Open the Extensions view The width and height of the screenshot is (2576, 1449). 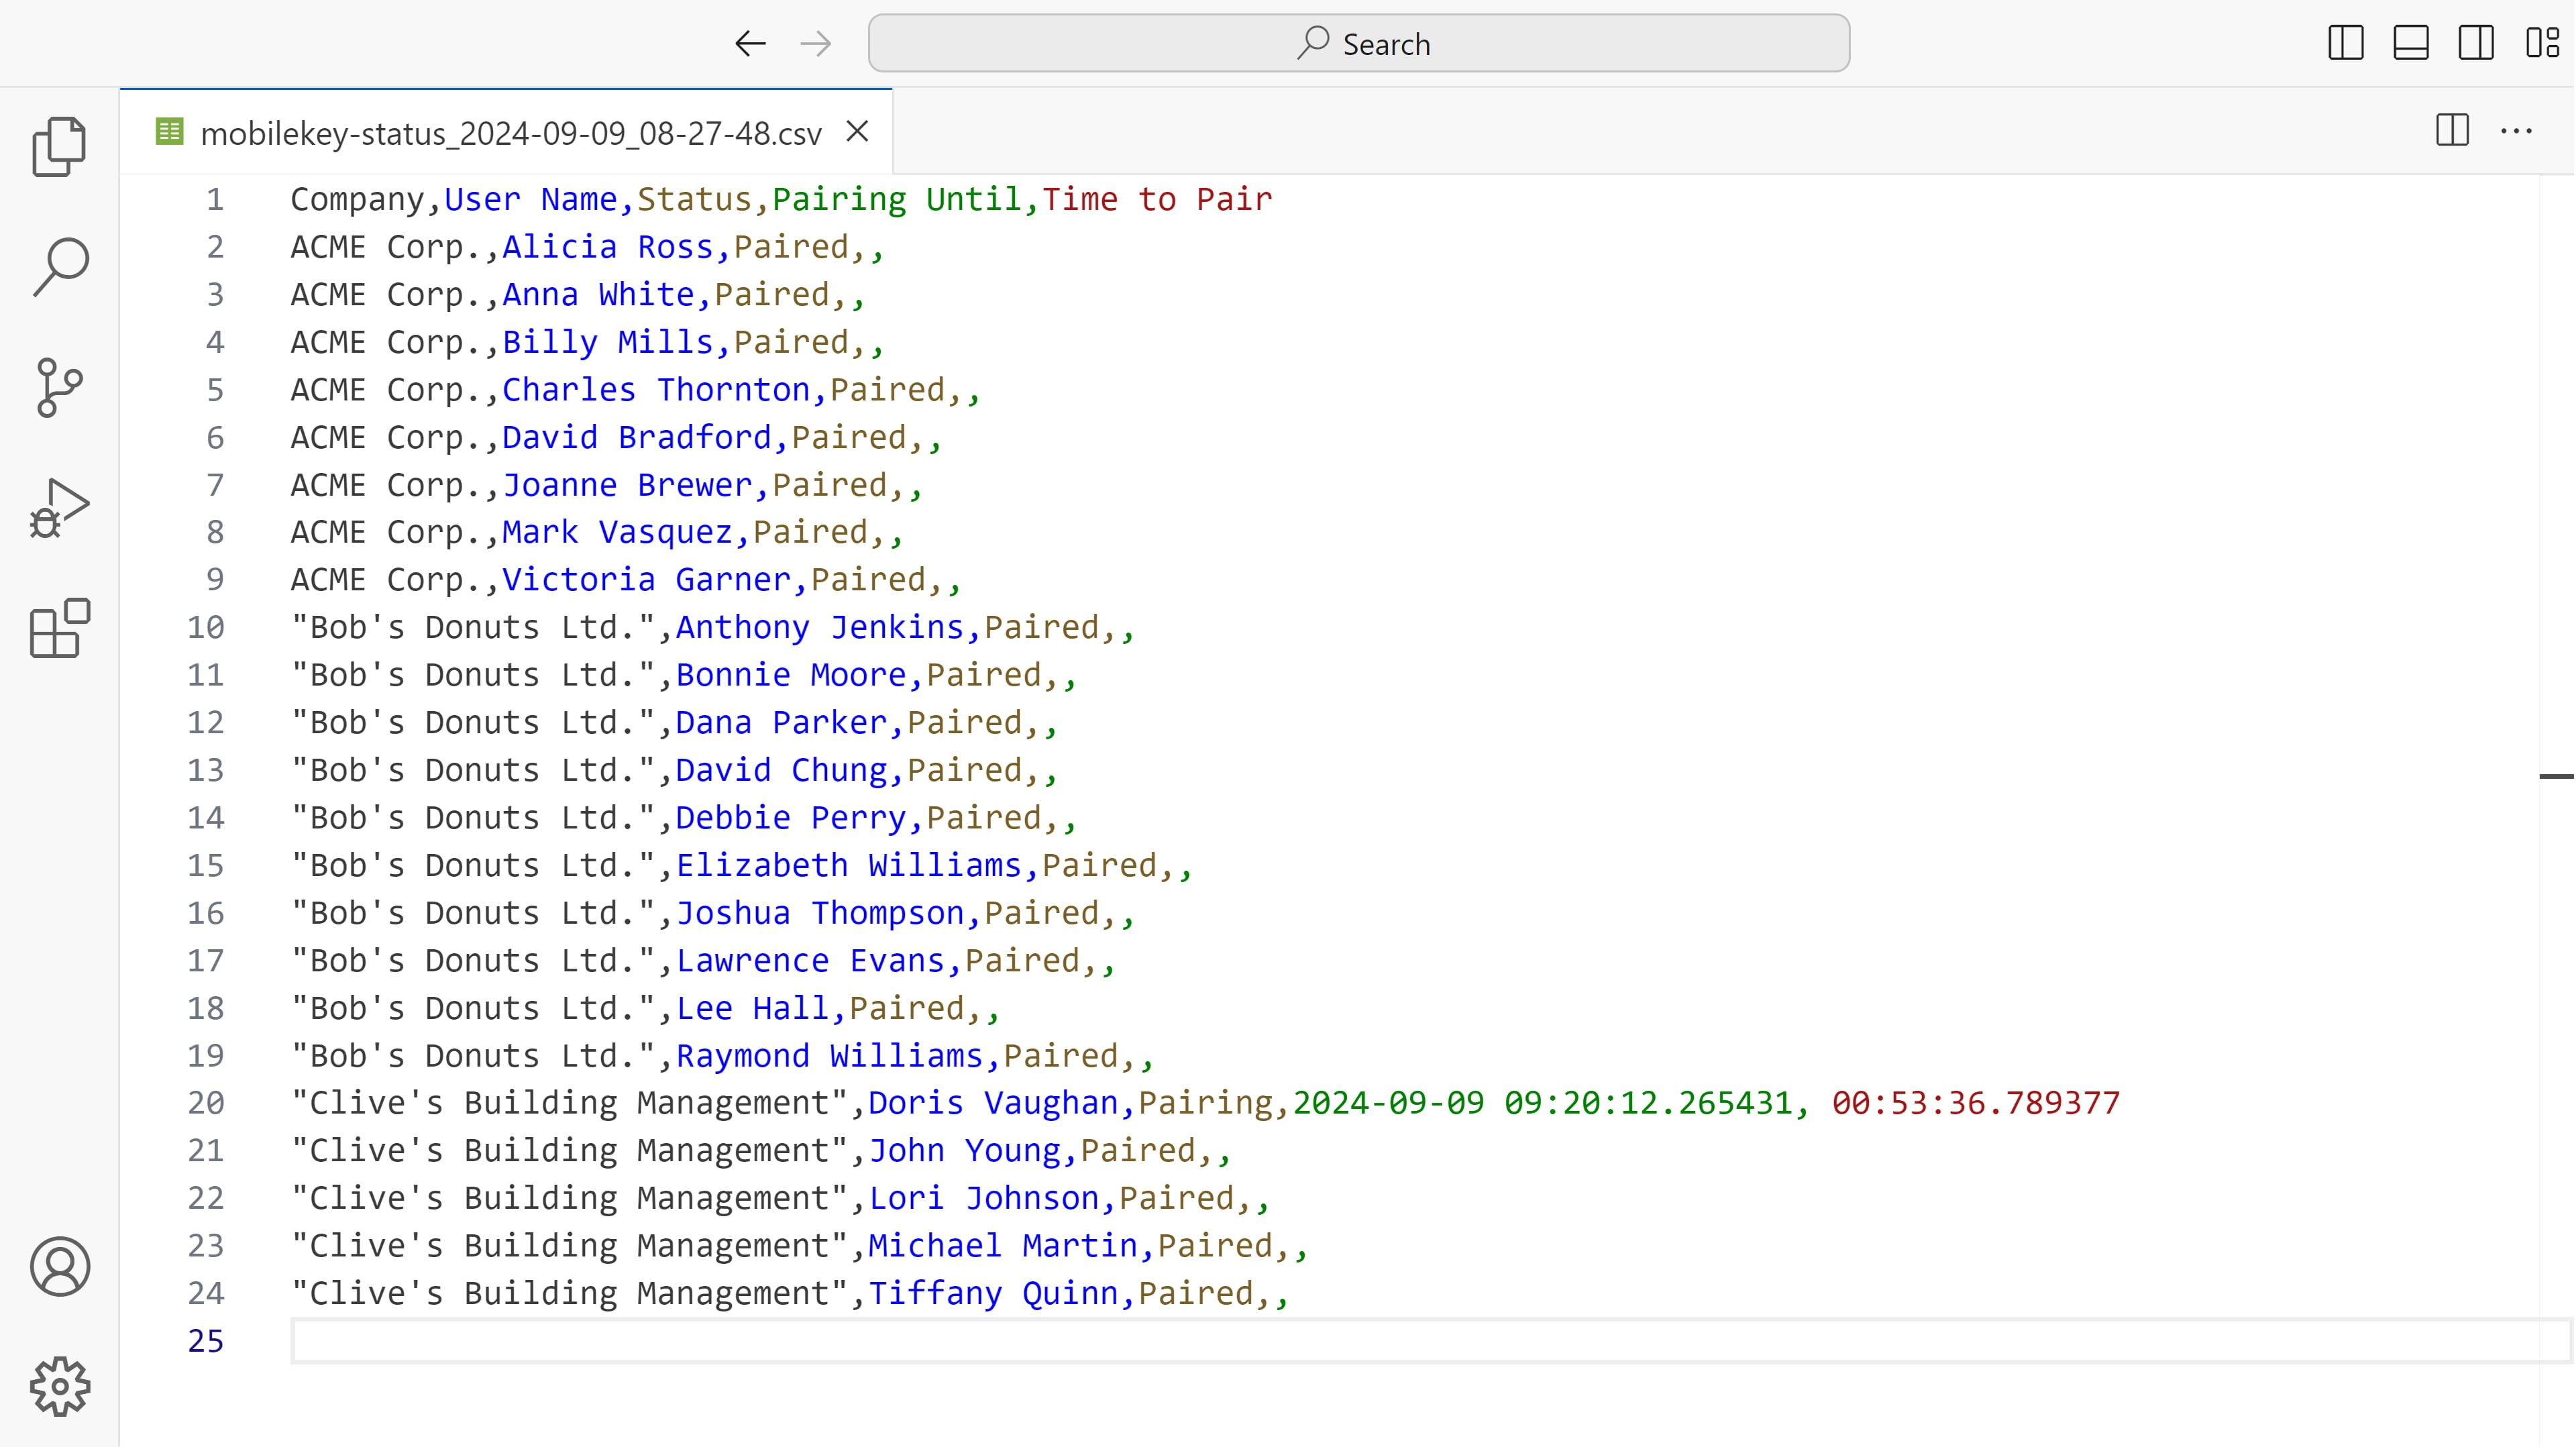click(60, 628)
